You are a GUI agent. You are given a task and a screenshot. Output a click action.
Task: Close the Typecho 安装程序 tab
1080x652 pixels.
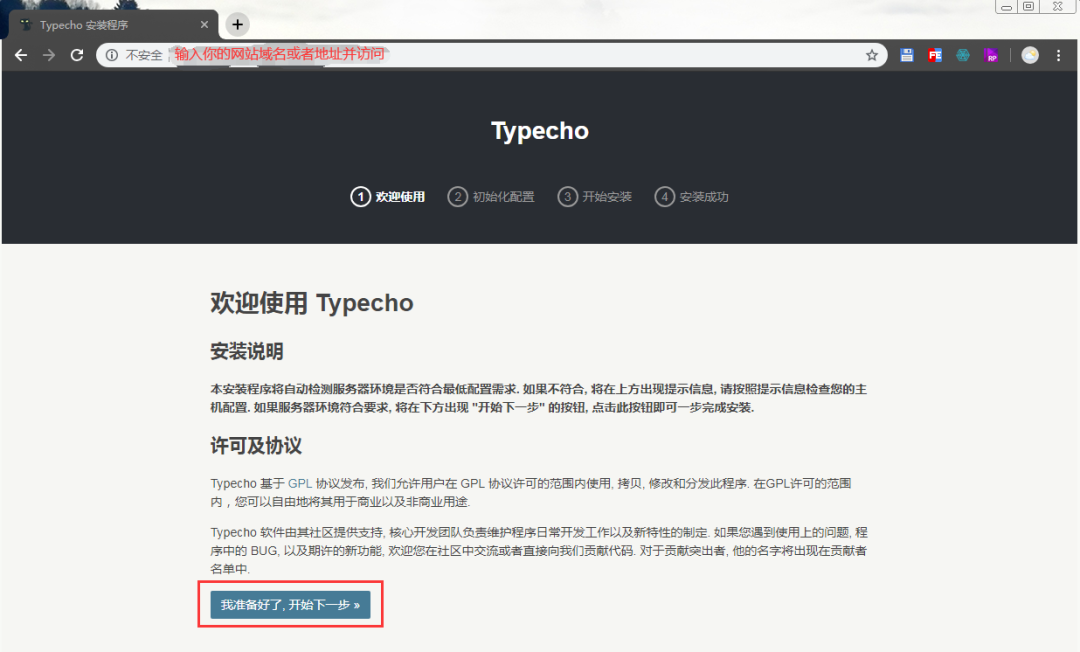click(205, 25)
